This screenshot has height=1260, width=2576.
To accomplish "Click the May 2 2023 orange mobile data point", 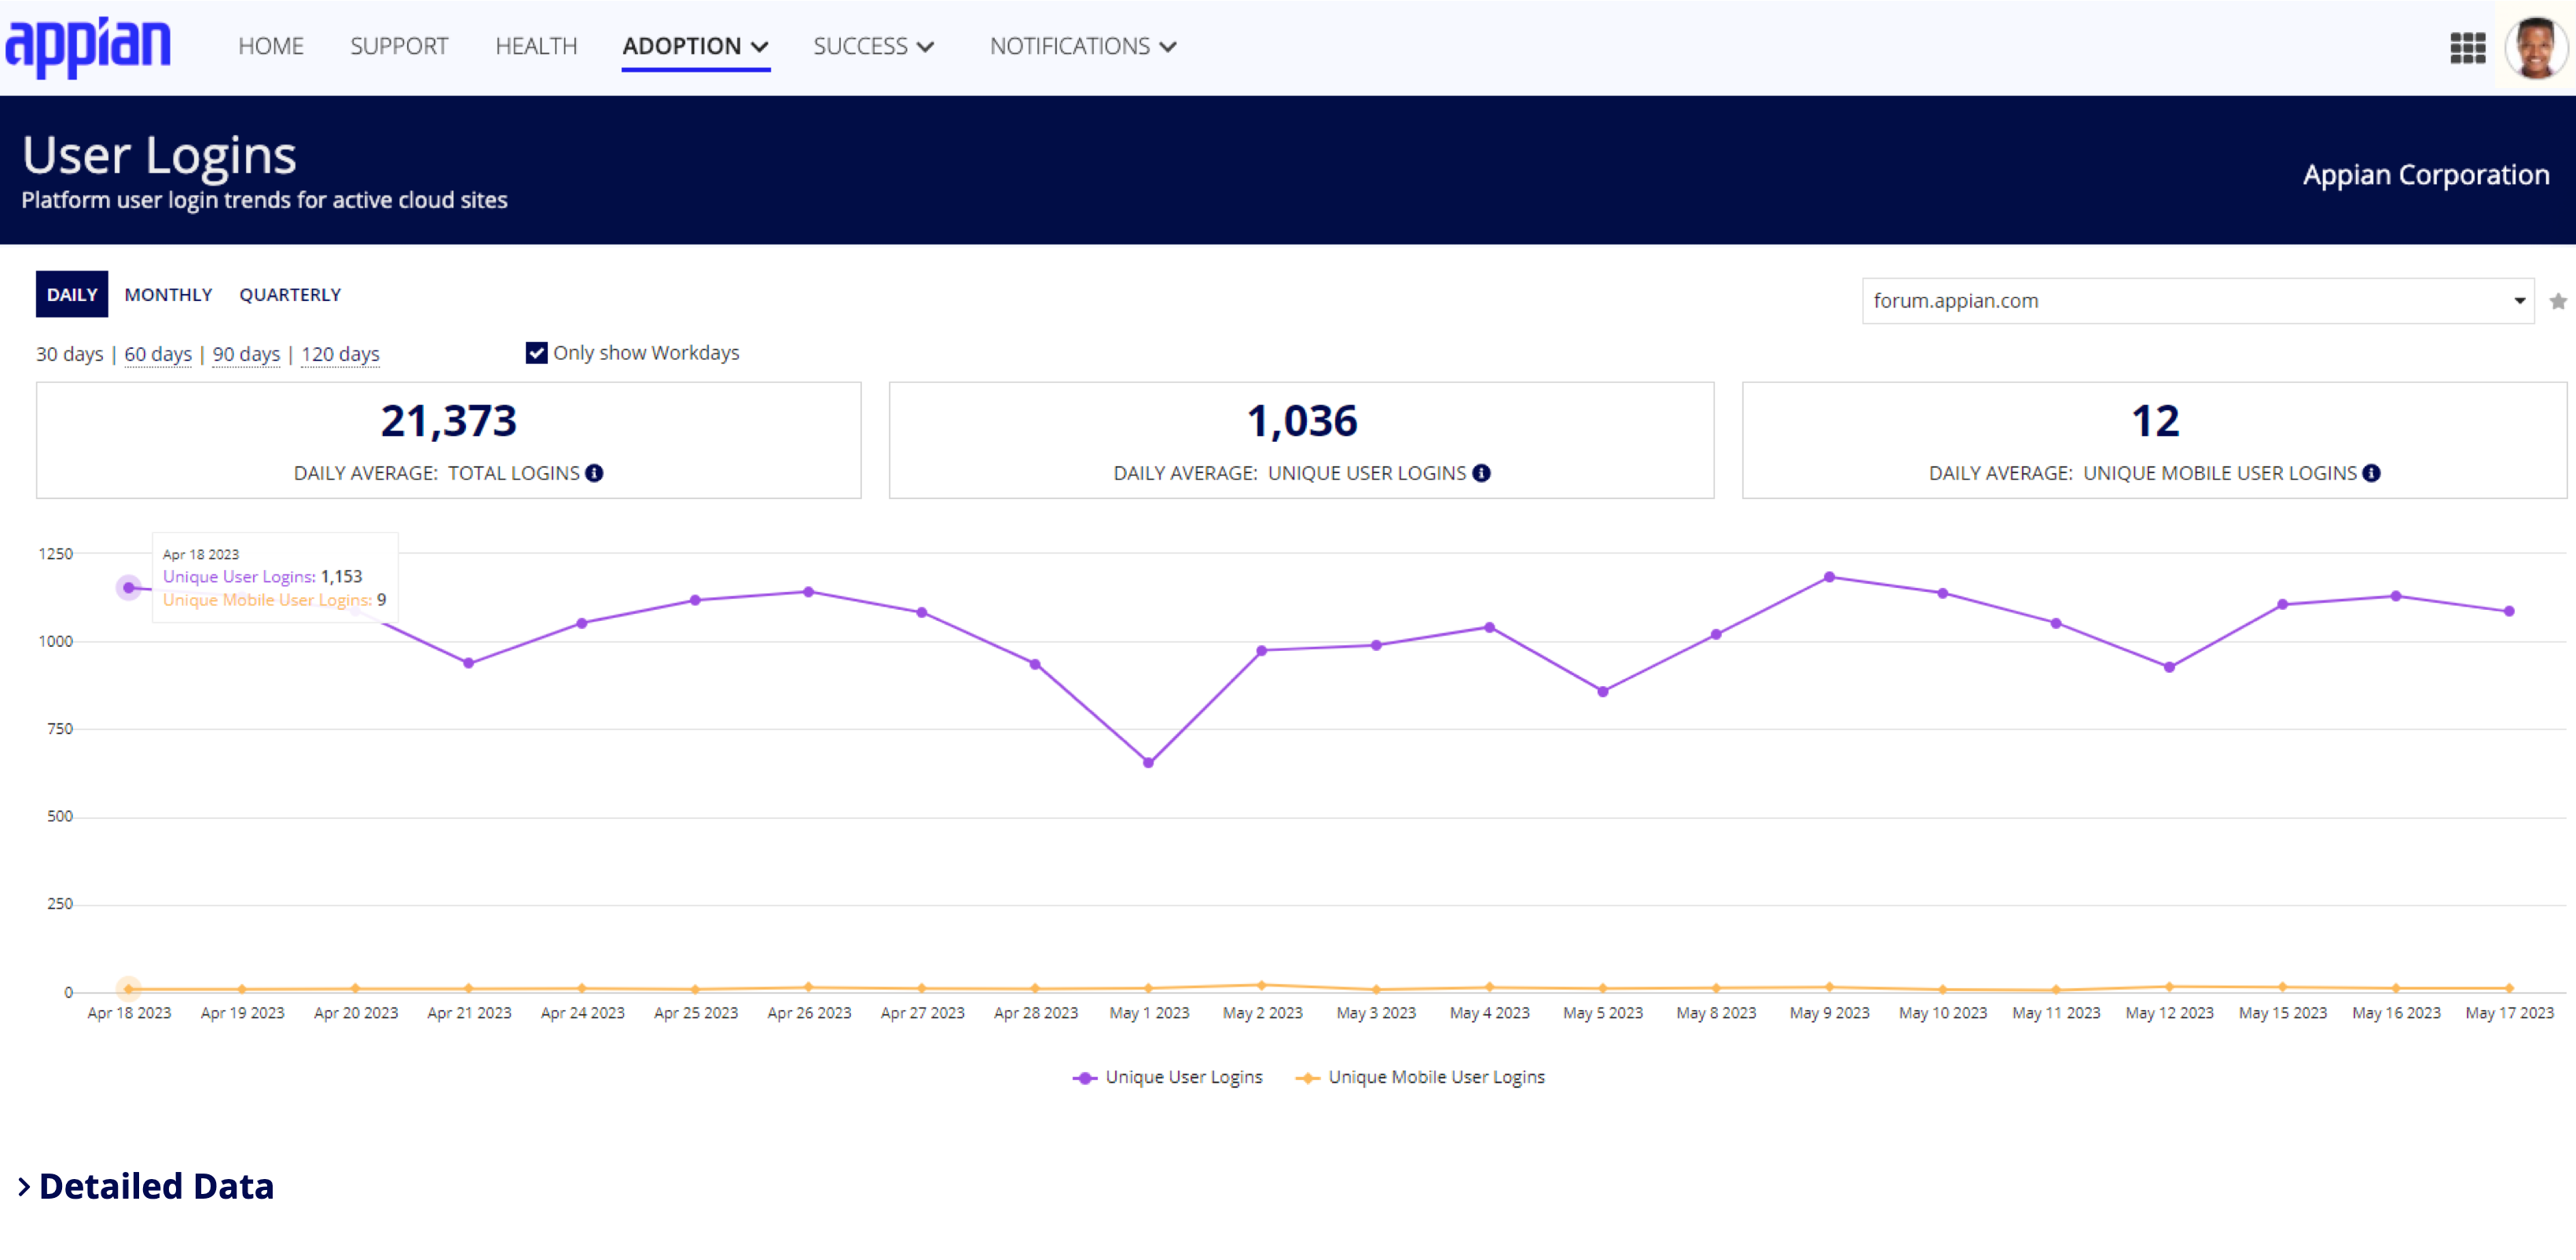I will point(1261,985).
